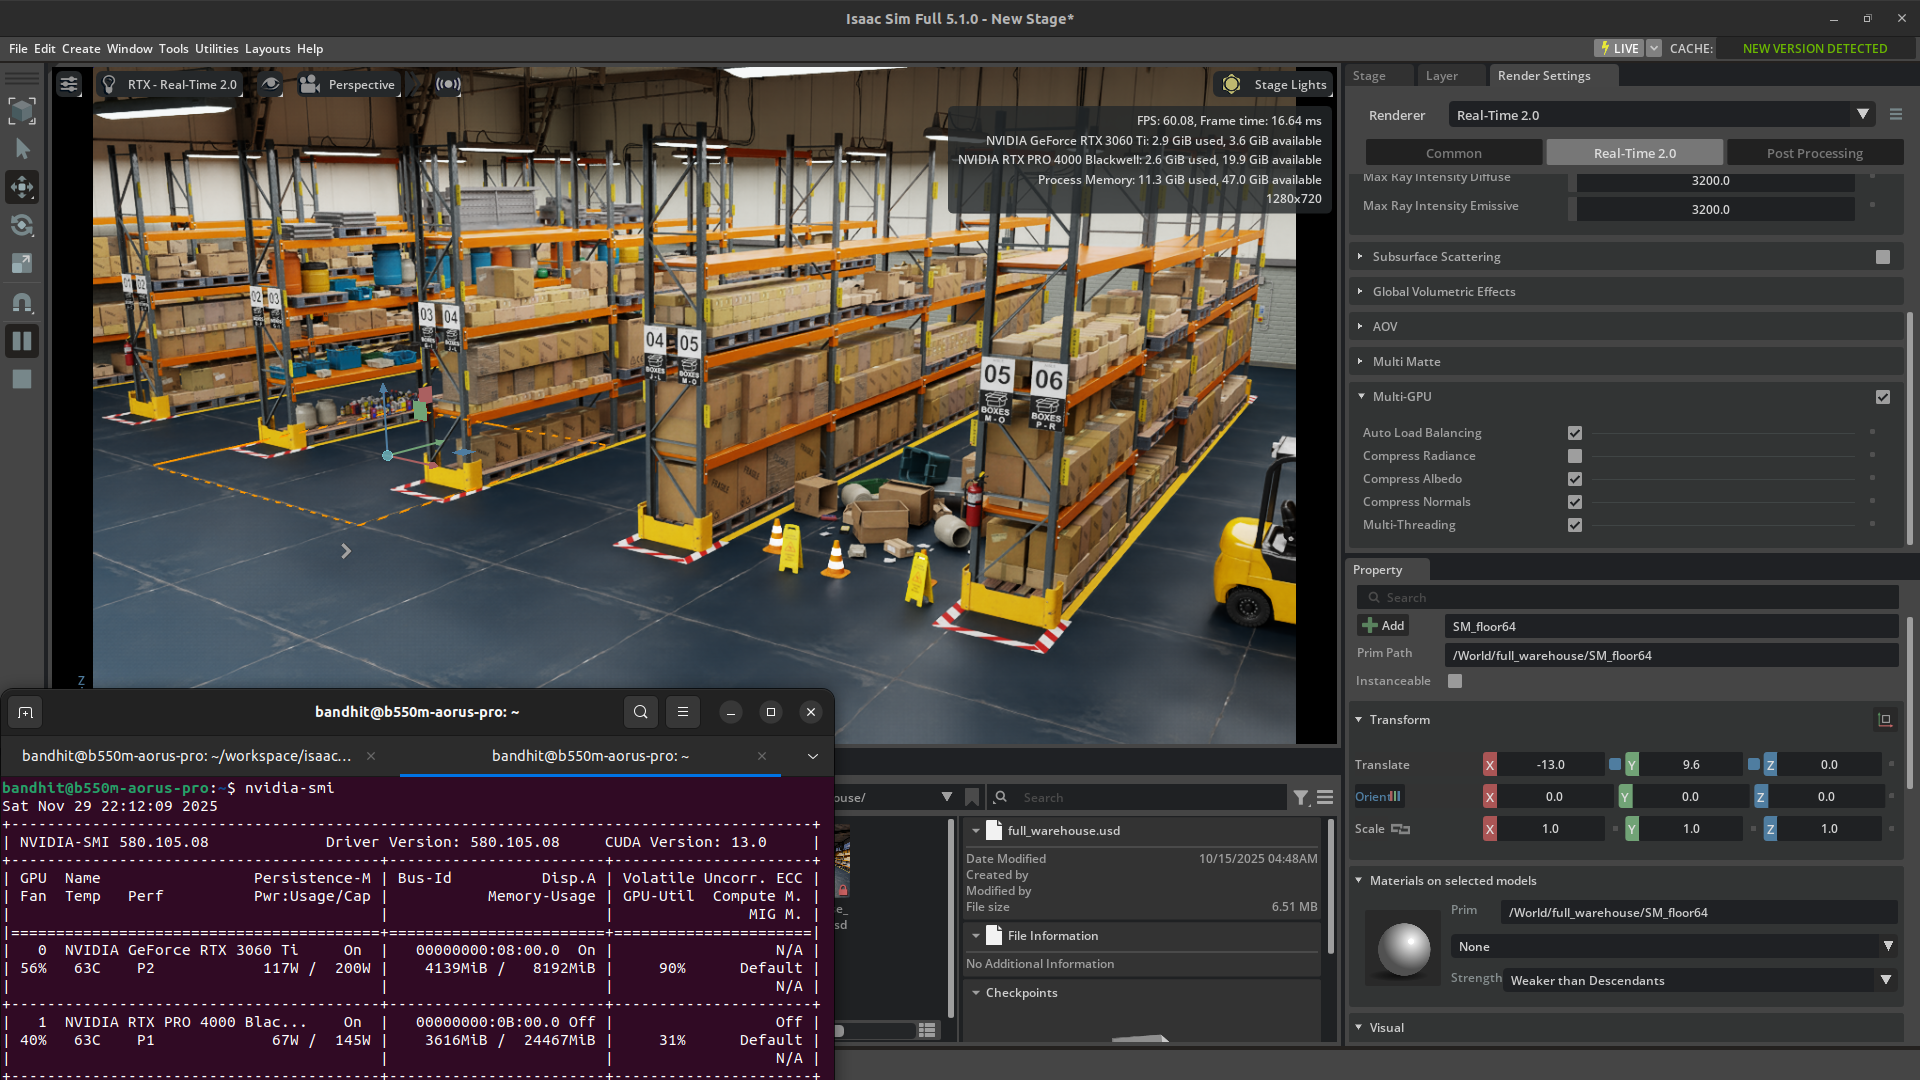This screenshot has width=1920, height=1080.
Task: Expand the Subsurface Scattering section
Action: tap(1436, 257)
